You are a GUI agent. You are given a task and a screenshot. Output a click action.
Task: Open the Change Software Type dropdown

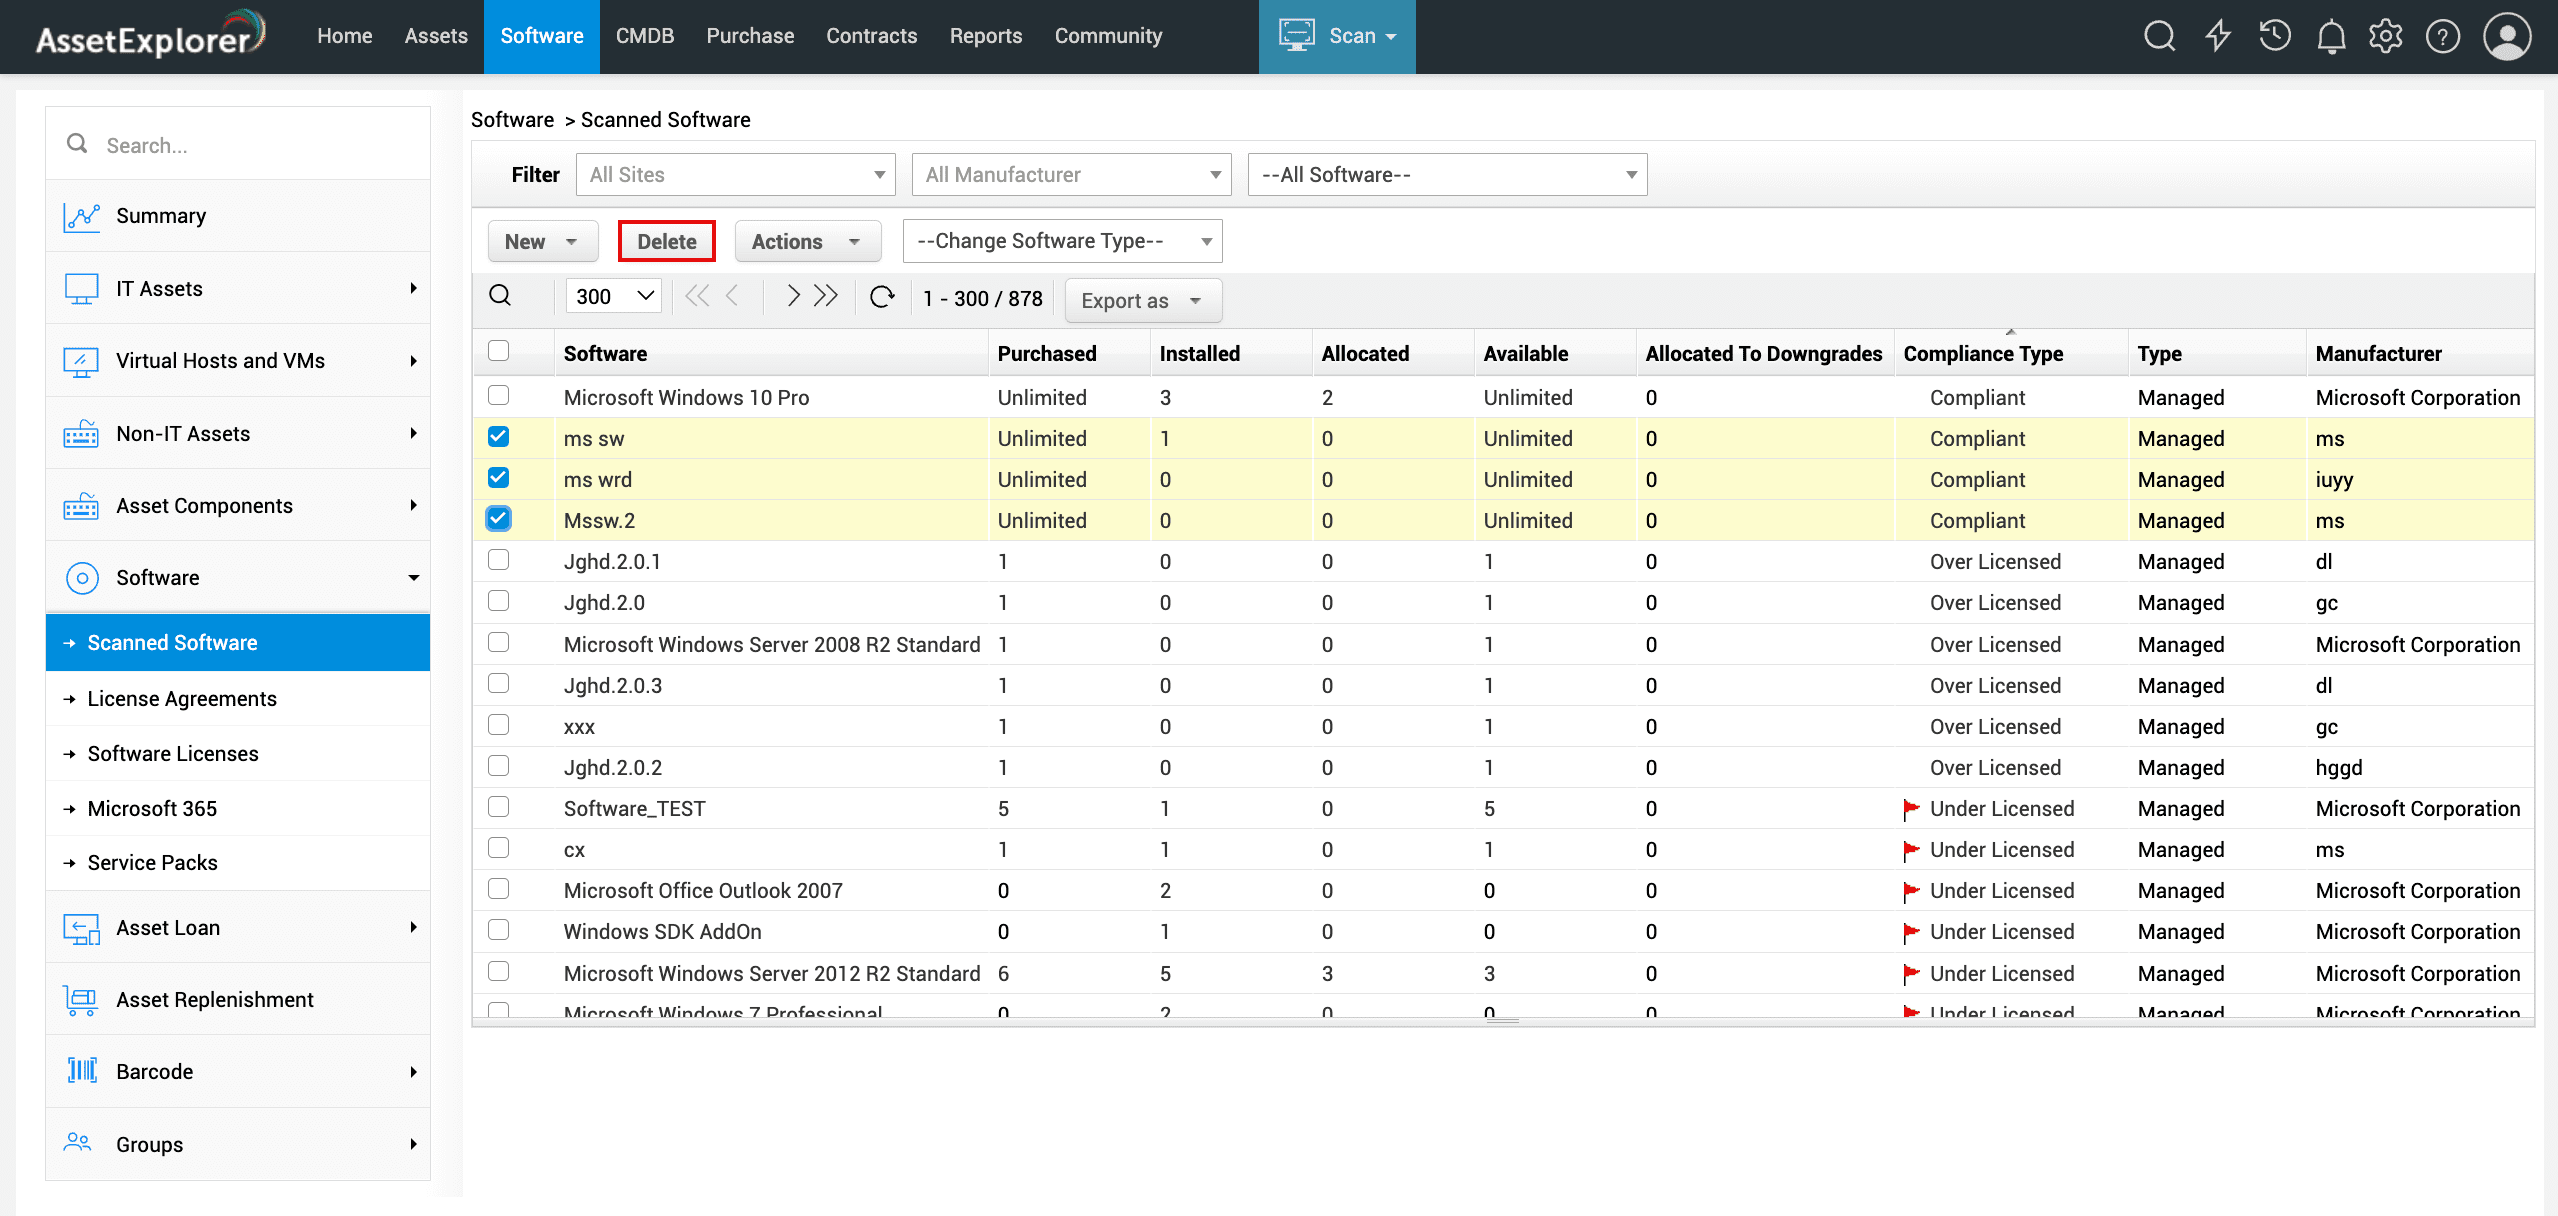pyautogui.click(x=1062, y=241)
